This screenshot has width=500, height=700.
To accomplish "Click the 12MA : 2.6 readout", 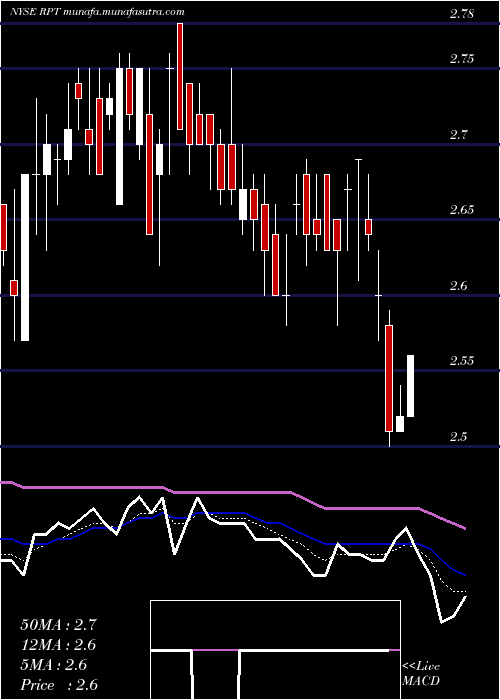I will click(x=58, y=645).
